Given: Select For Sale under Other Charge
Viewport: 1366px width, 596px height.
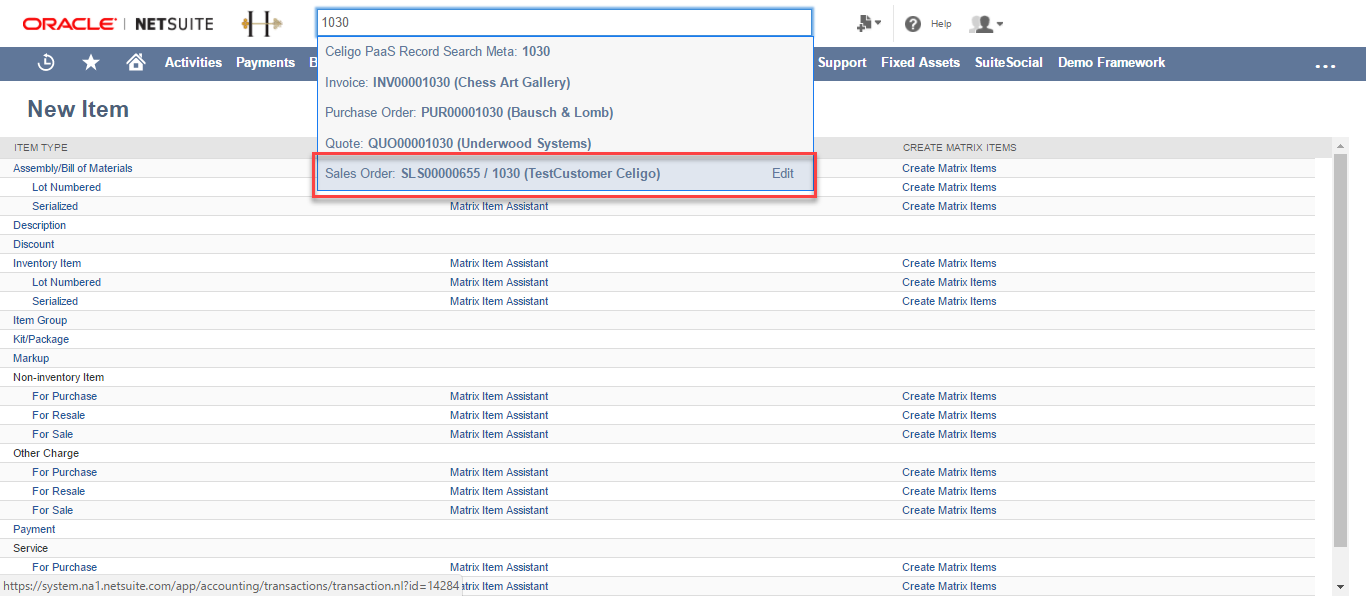Looking at the screenshot, I should click(52, 510).
